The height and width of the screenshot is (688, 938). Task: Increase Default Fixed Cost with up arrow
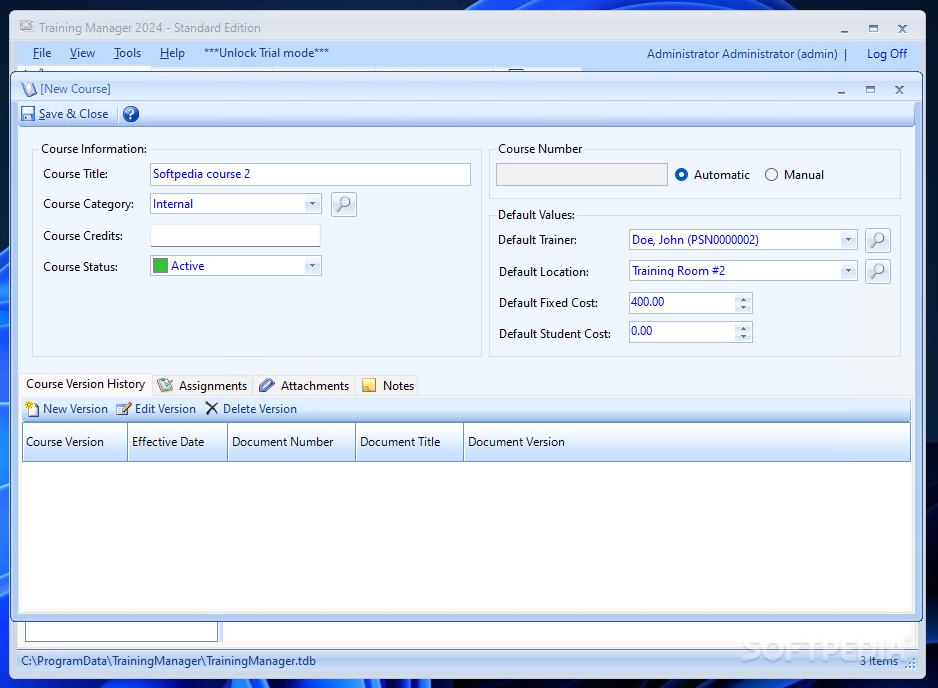[x=743, y=299]
